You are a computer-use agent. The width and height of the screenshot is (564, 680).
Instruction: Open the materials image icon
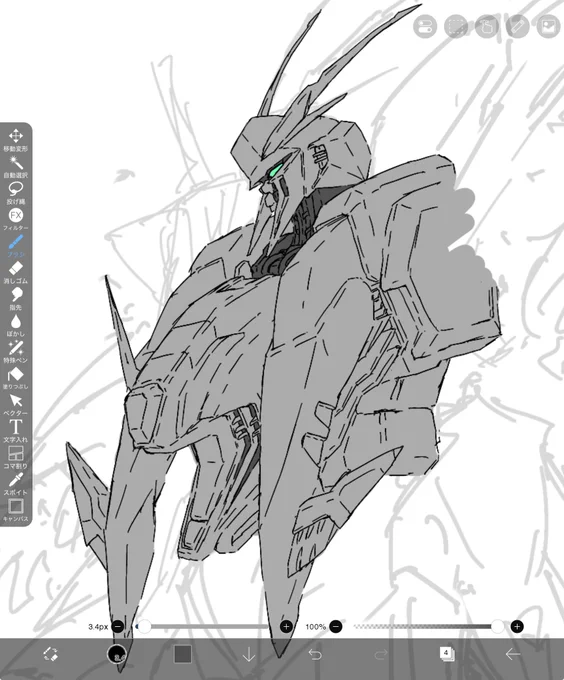coord(548,26)
